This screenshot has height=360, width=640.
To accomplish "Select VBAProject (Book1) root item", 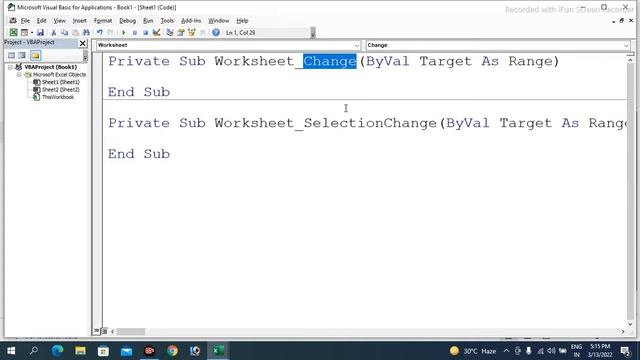I will tap(50, 67).
